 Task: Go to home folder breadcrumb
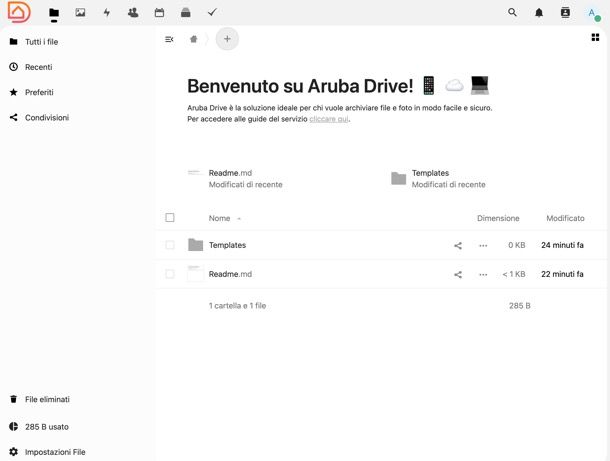(194, 39)
